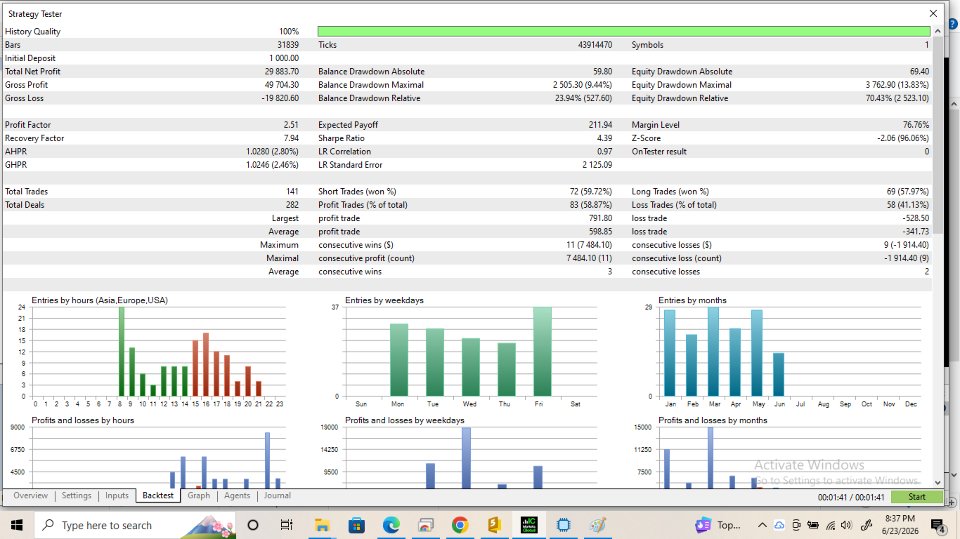The width and height of the screenshot is (960, 539).
Task: Click the Sharpe Ratio value 4.39
Action: point(604,138)
